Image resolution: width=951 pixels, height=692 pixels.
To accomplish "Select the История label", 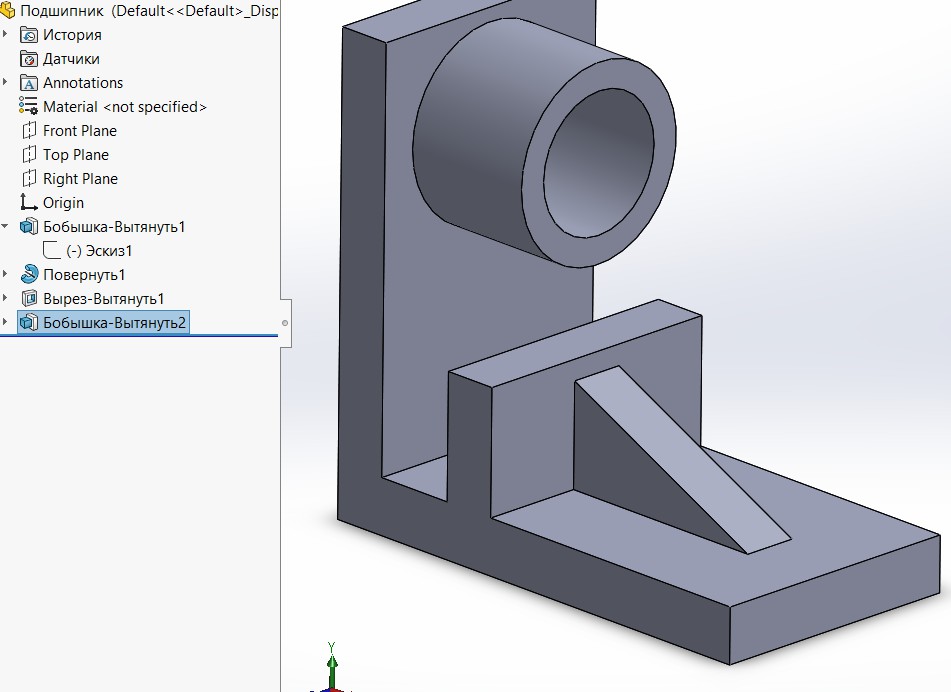I will coord(72,35).
